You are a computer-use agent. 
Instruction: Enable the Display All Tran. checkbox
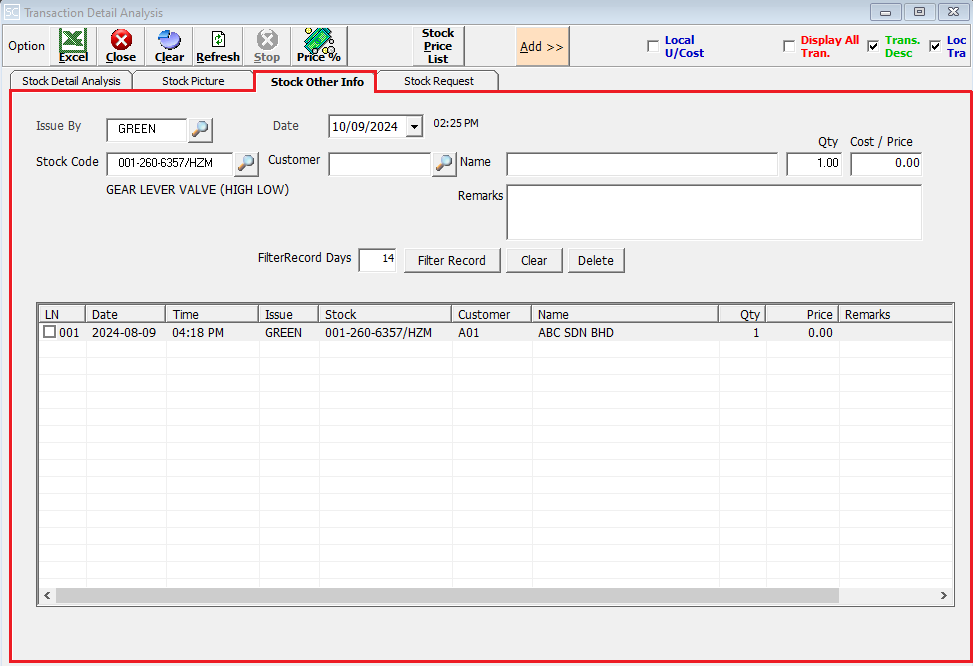pos(789,47)
